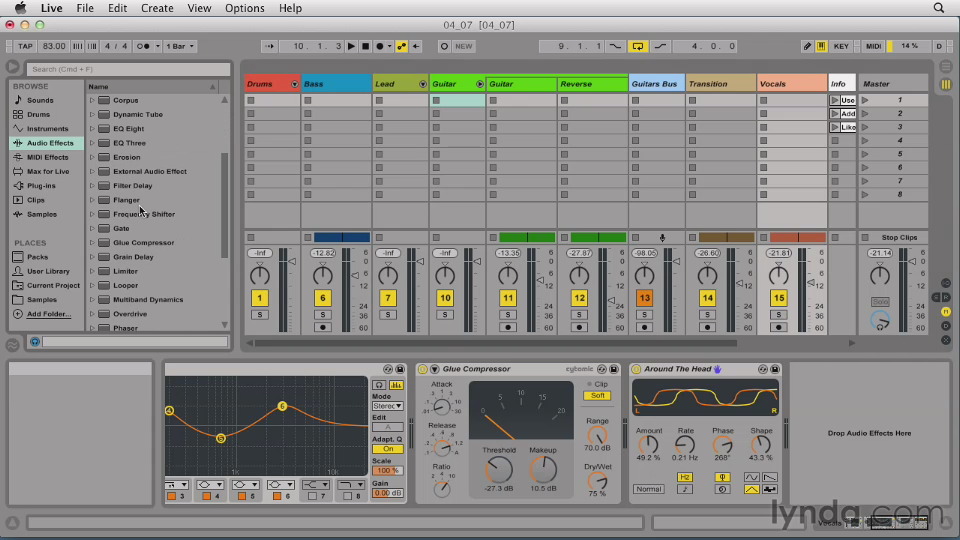The width and height of the screenshot is (960, 540).
Task: Open the 1 Bar quantization dropdown
Action: pos(180,46)
